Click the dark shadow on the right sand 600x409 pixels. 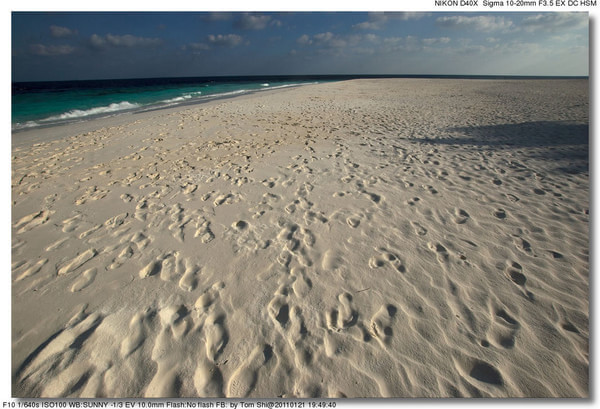coord(520,135)
